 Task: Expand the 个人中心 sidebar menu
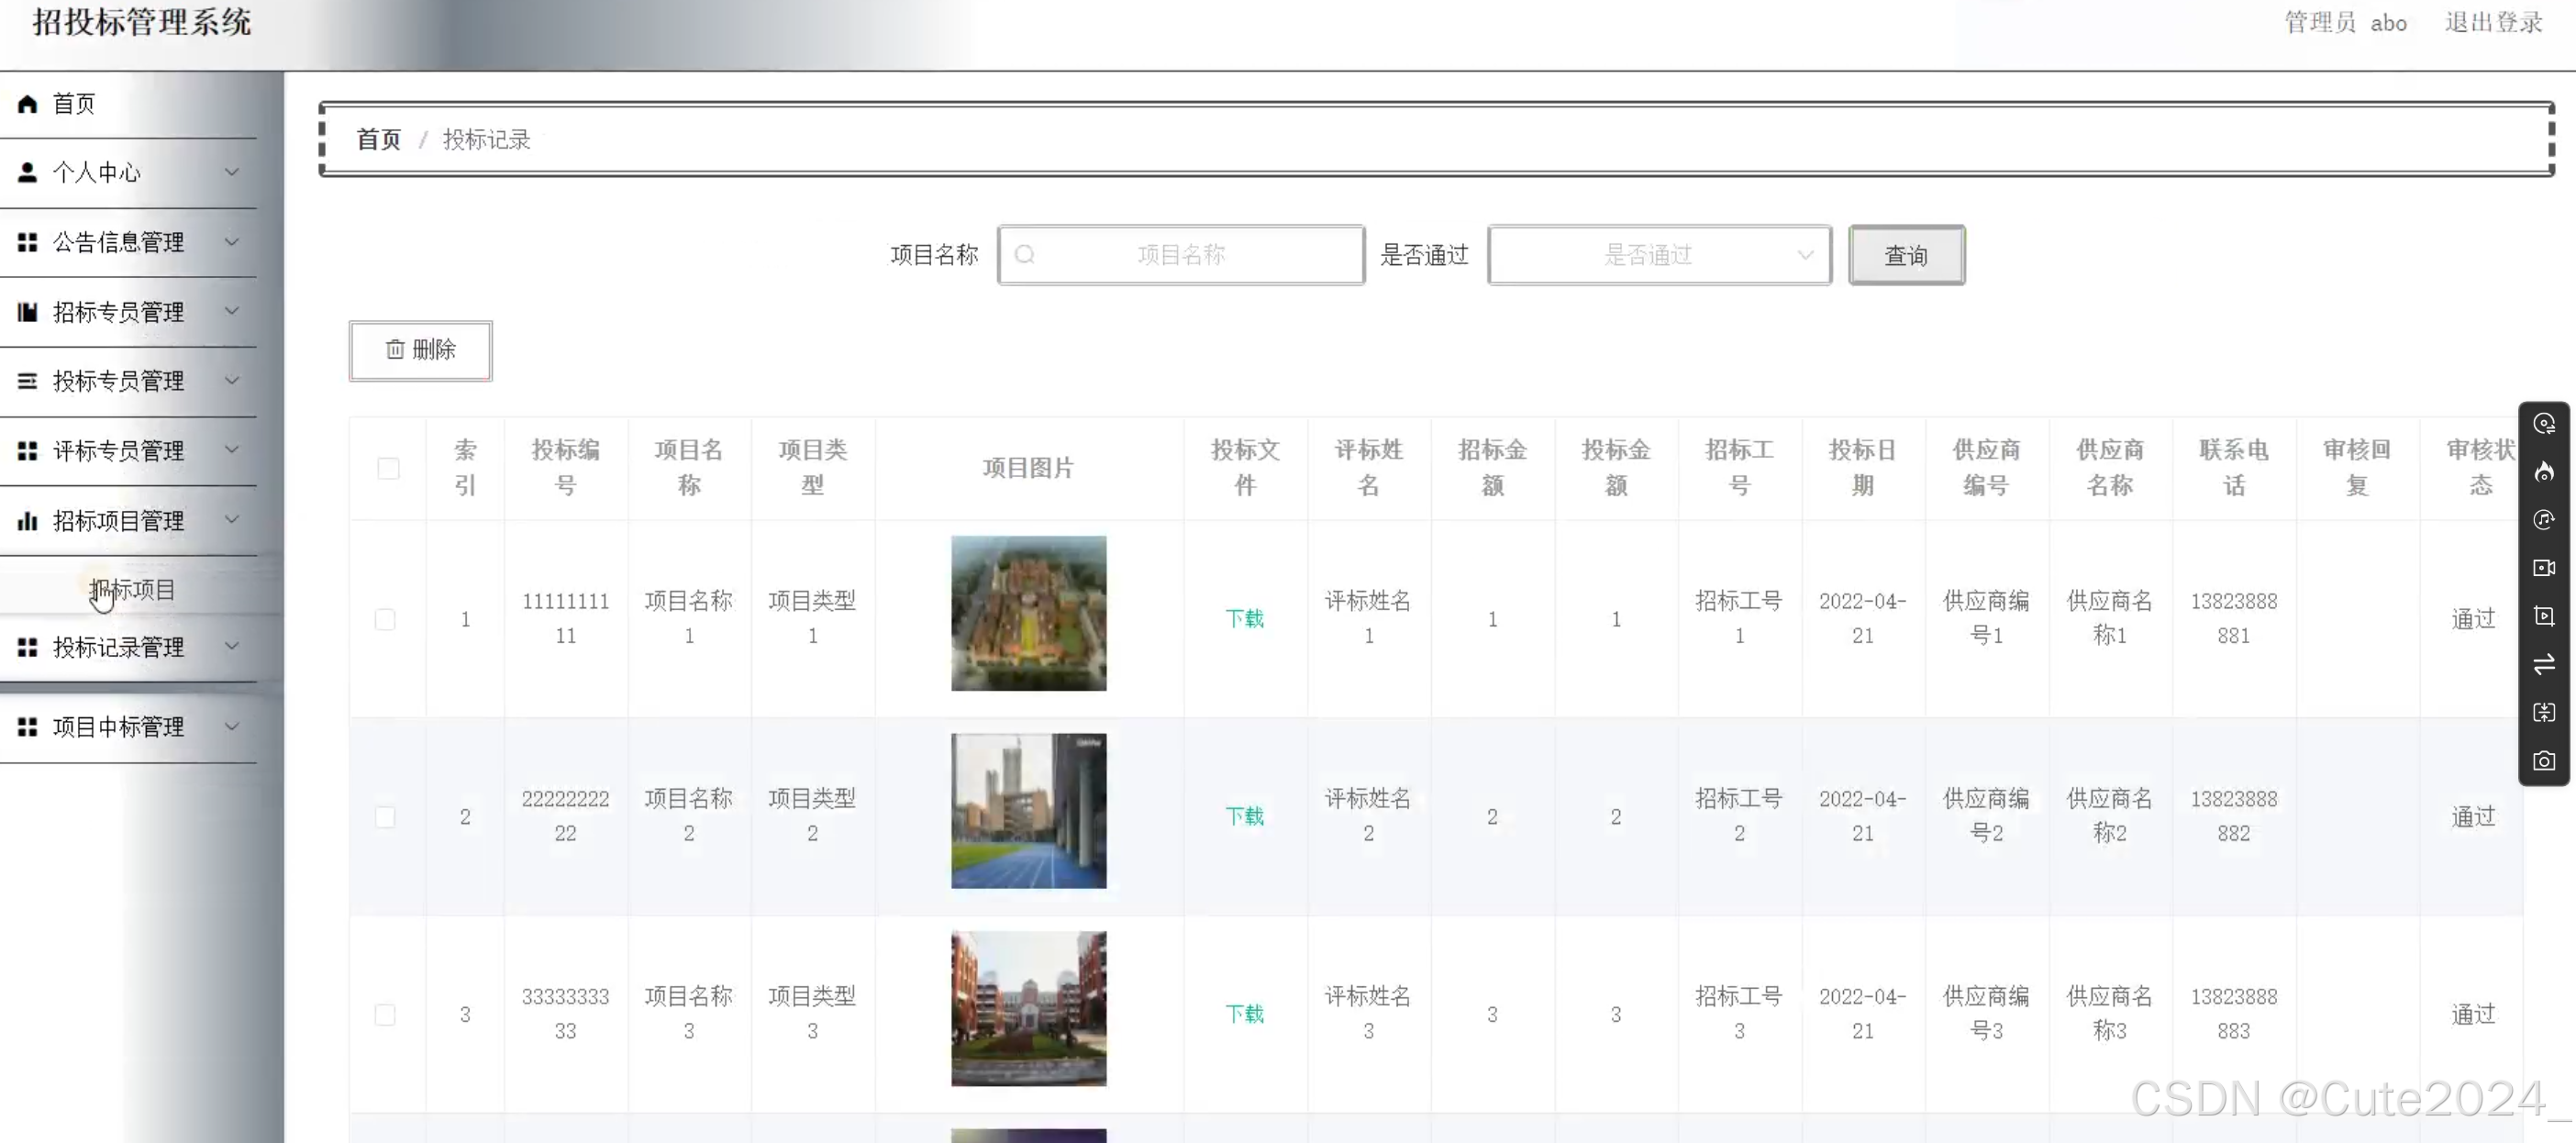click(128, 173)
